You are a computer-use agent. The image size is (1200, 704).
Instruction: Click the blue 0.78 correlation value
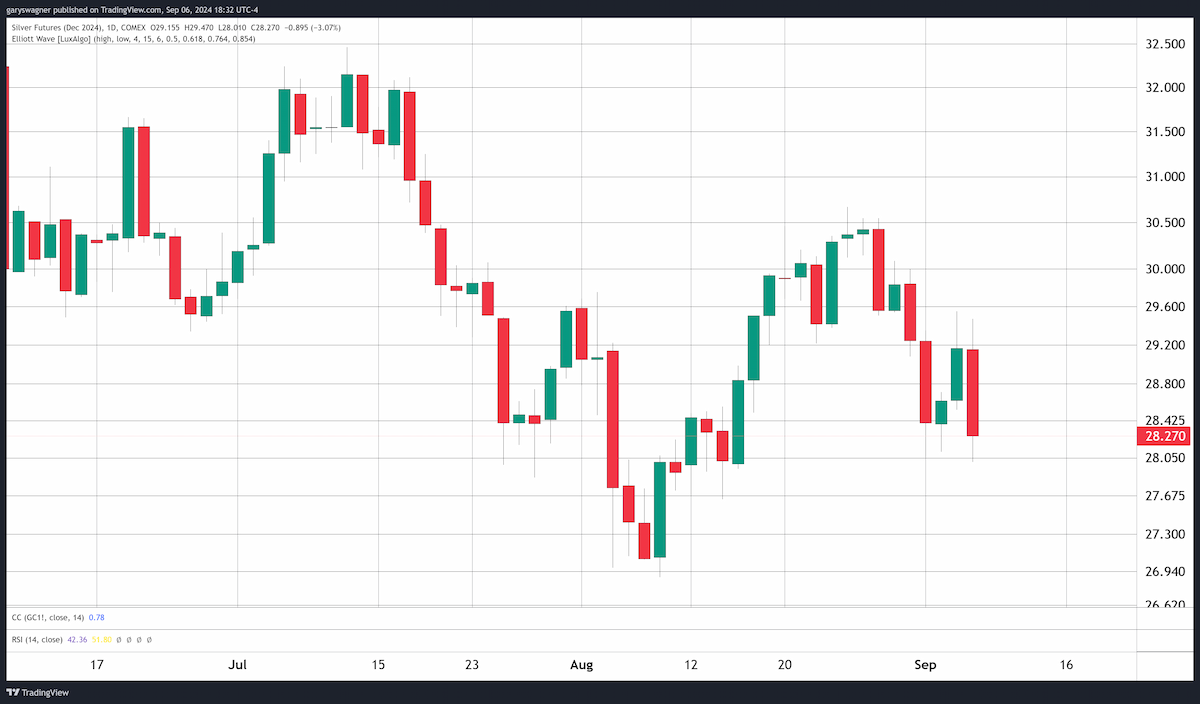click(x=97, y=617)
